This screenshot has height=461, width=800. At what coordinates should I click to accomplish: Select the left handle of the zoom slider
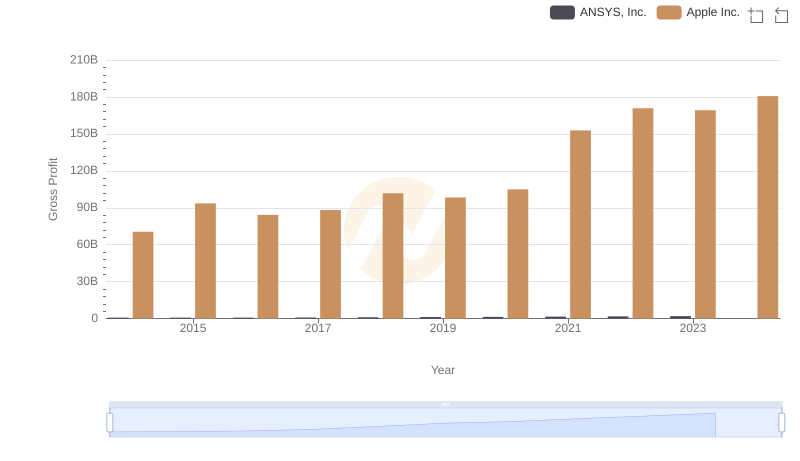coord(110,423)
